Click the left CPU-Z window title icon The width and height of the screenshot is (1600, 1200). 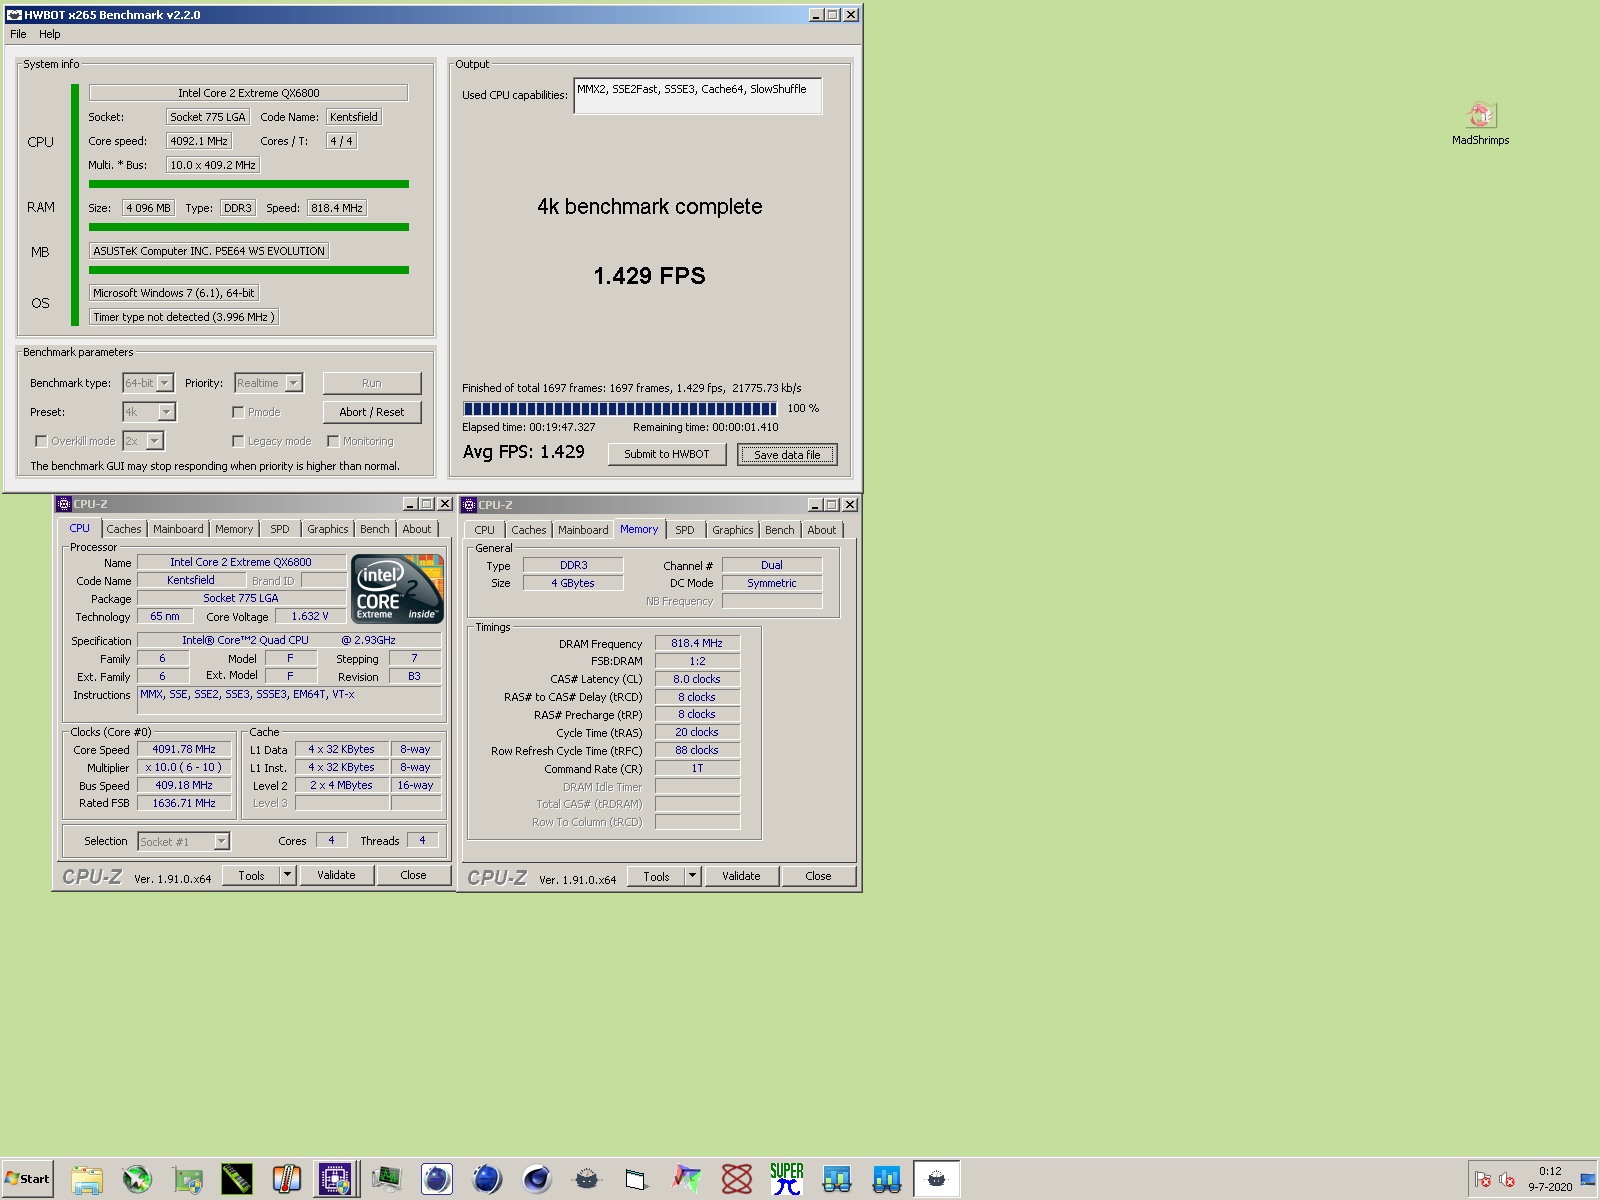64,504
